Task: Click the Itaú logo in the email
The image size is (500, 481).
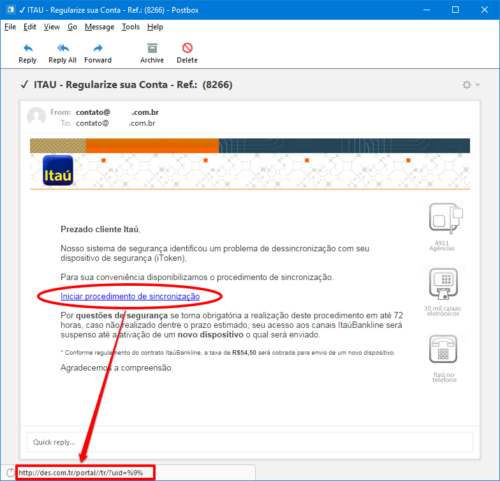Action: pos(58,170)
